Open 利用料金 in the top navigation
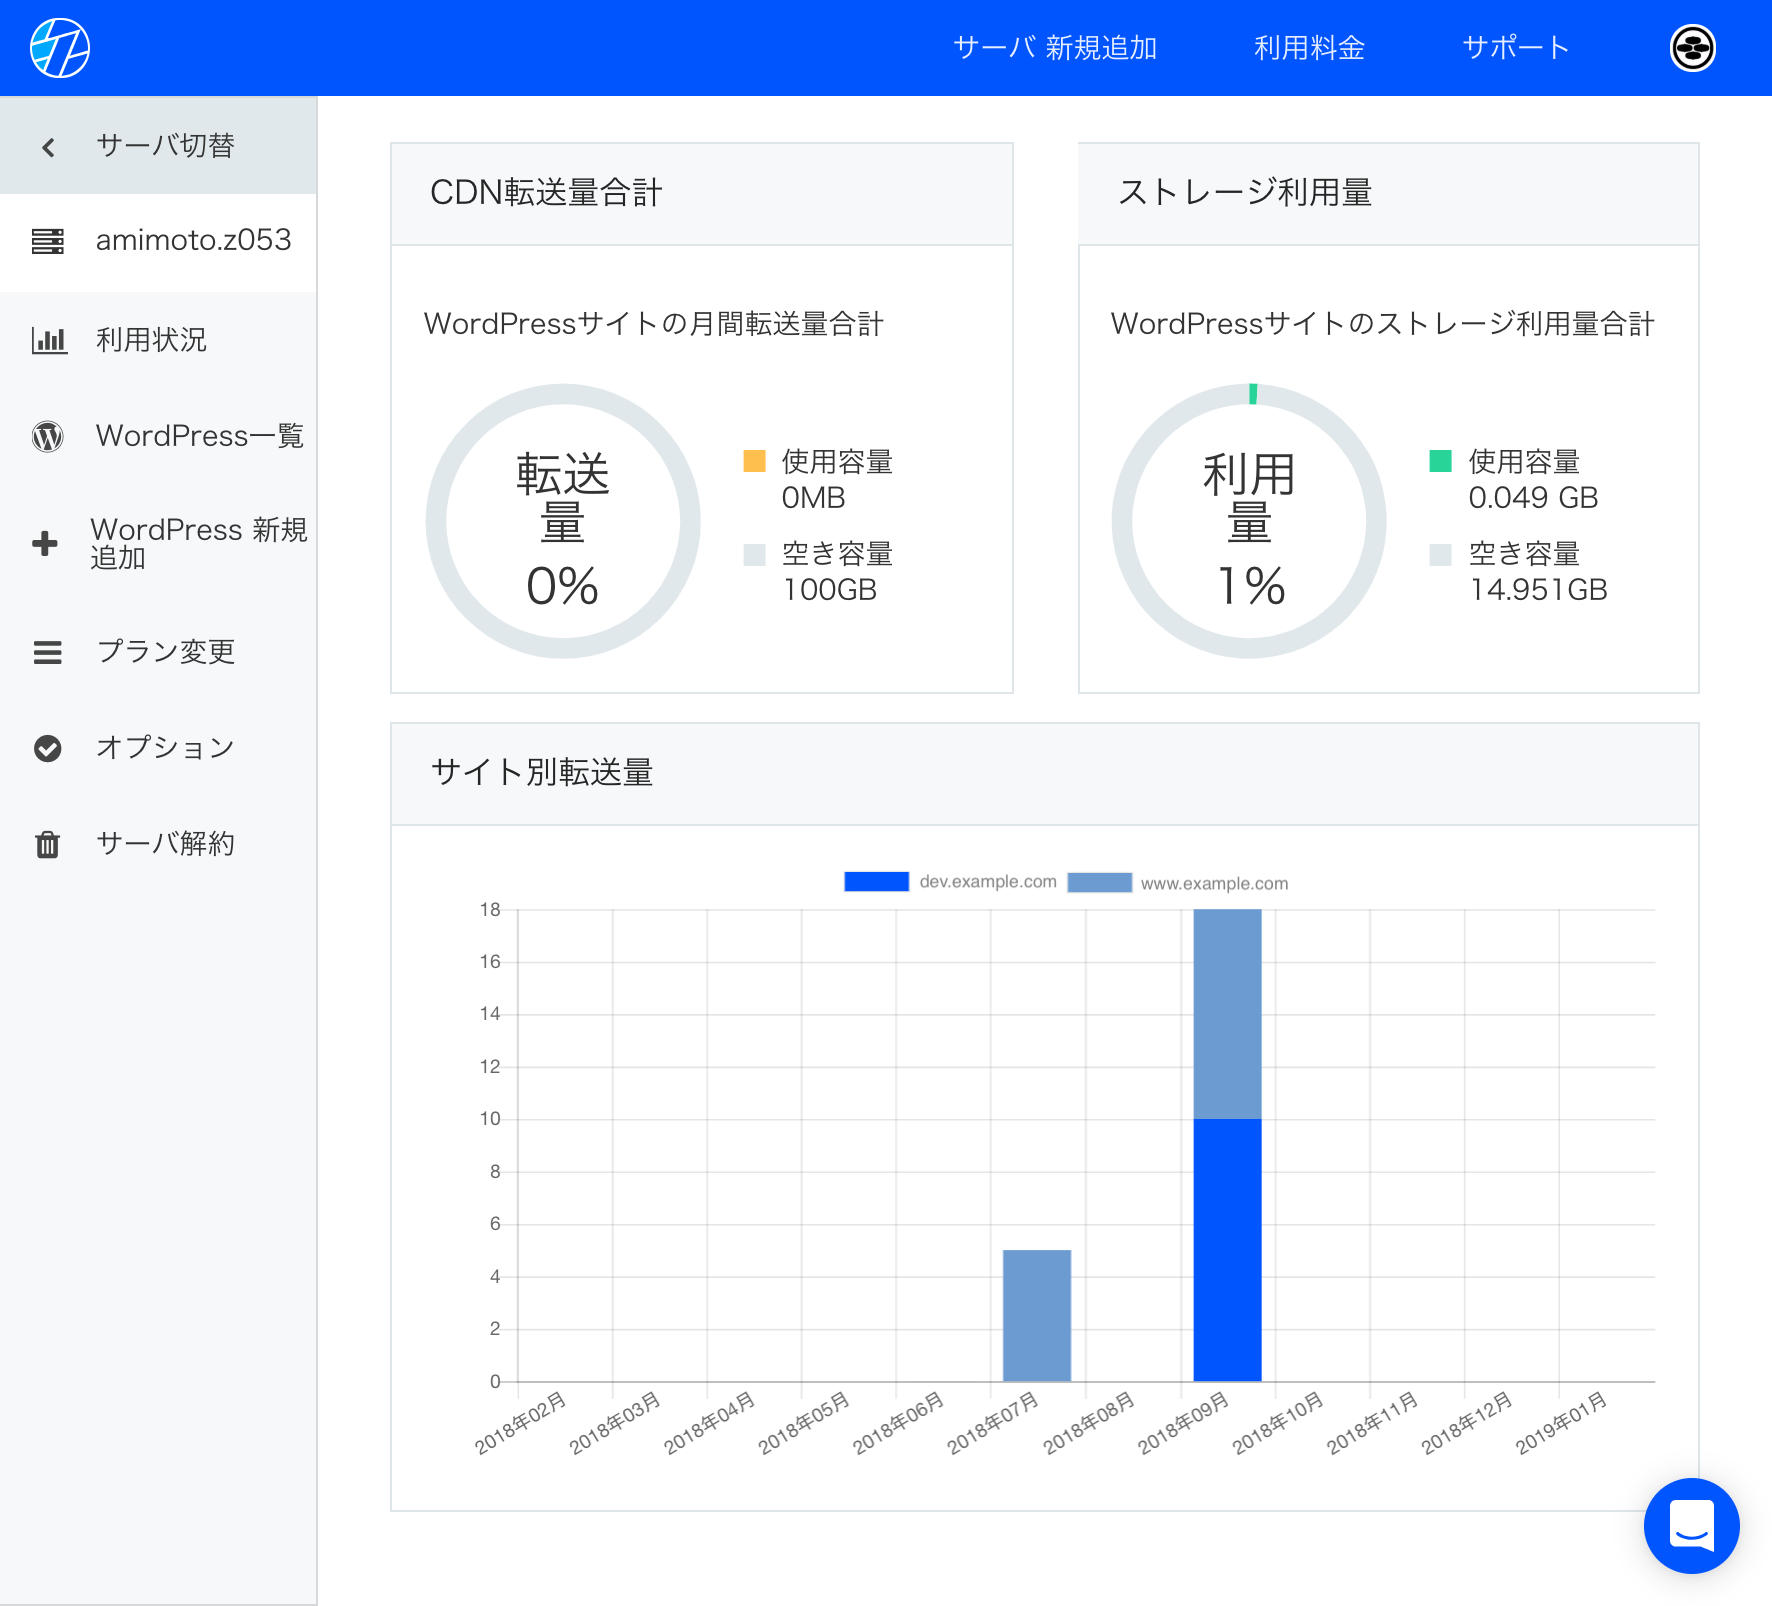 click(x=1309, y=48)
